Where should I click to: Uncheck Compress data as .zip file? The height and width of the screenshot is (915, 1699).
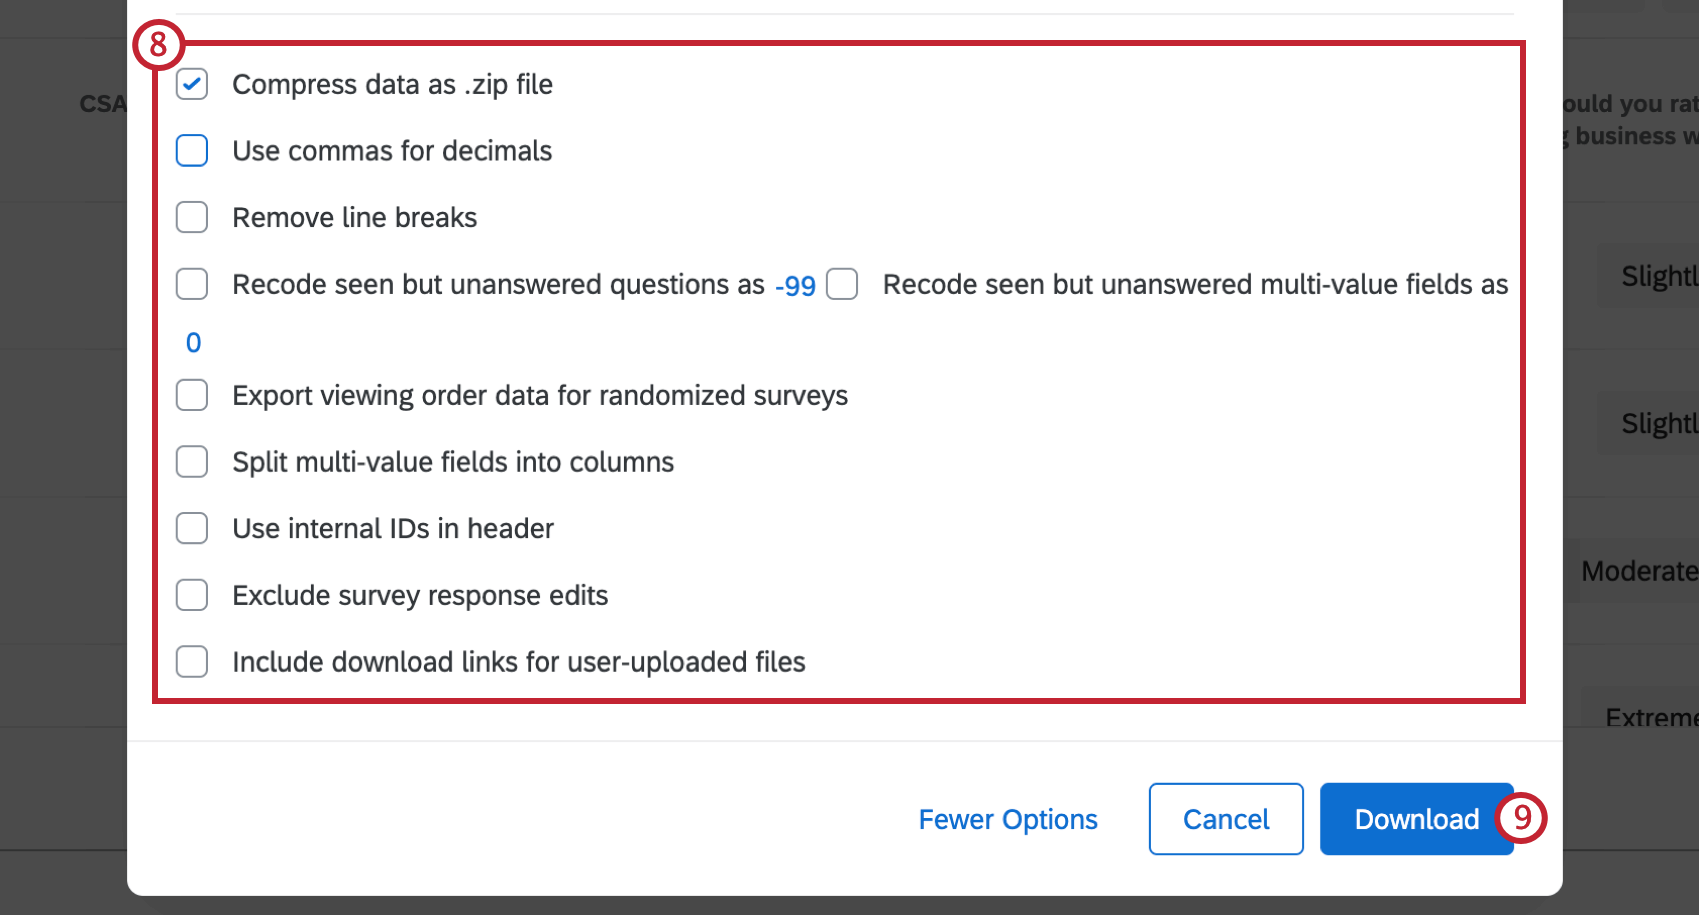click(191, 84)
